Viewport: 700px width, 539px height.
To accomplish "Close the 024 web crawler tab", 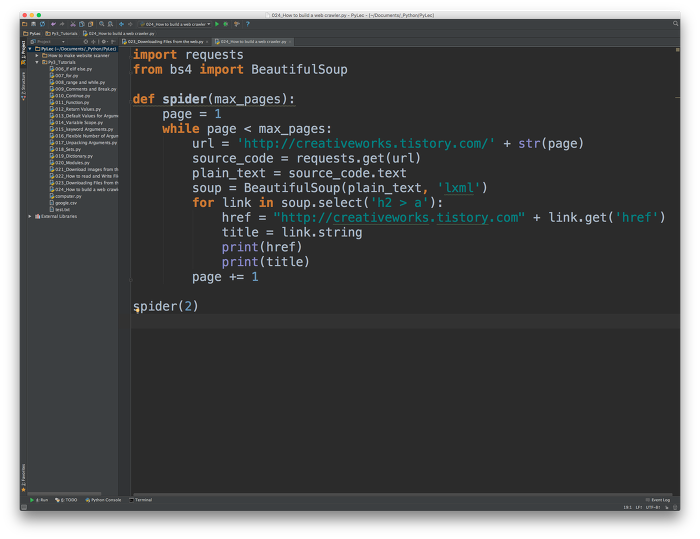I will (x=290, y=42).
